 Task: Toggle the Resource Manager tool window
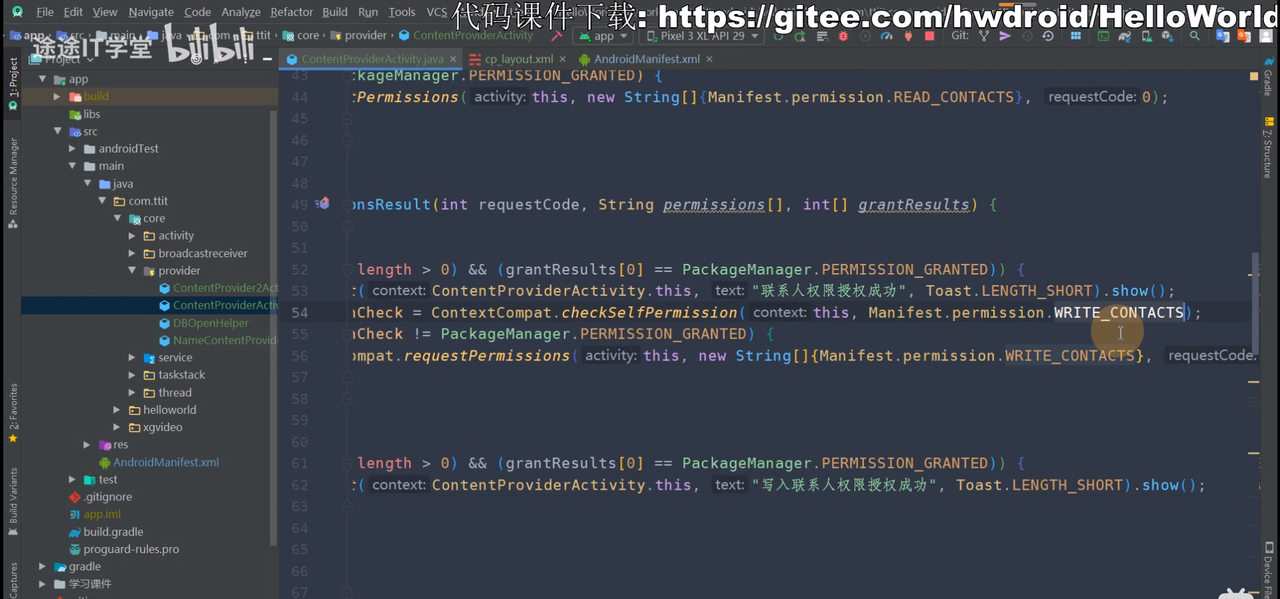pyautogui.click(x=13, y=183)
